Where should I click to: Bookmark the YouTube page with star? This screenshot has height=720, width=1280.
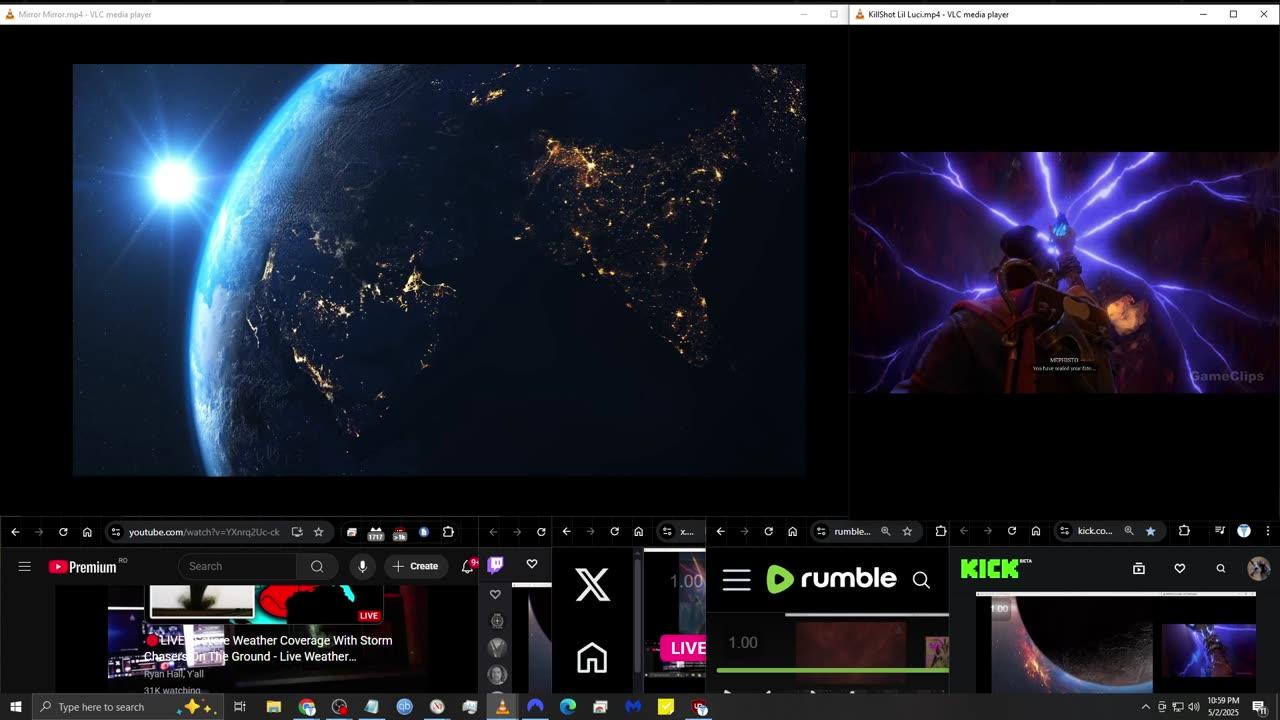[319, 532]
